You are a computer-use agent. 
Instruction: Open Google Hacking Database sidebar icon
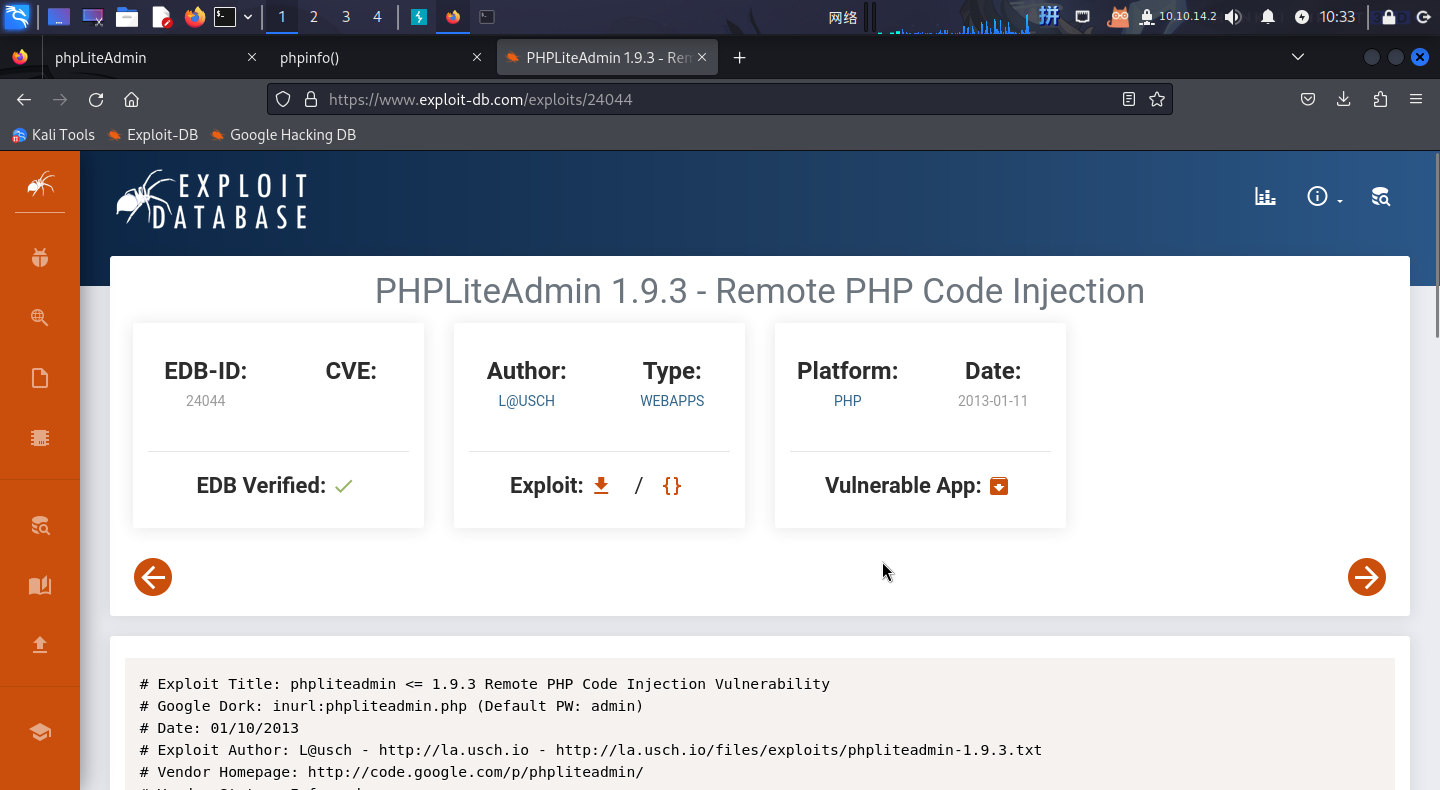tap(40, 318)
